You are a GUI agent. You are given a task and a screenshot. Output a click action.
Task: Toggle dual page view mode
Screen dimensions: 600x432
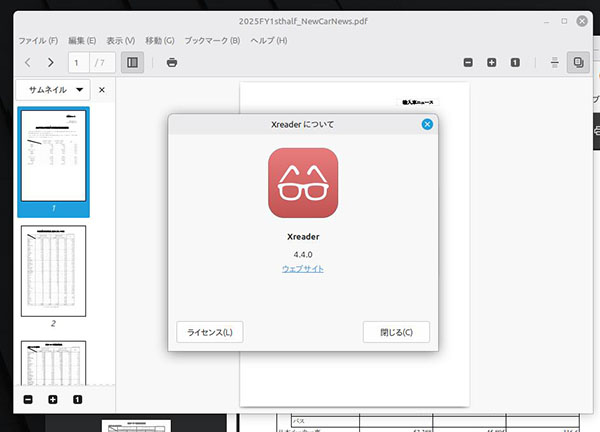(x=578, y=63)
